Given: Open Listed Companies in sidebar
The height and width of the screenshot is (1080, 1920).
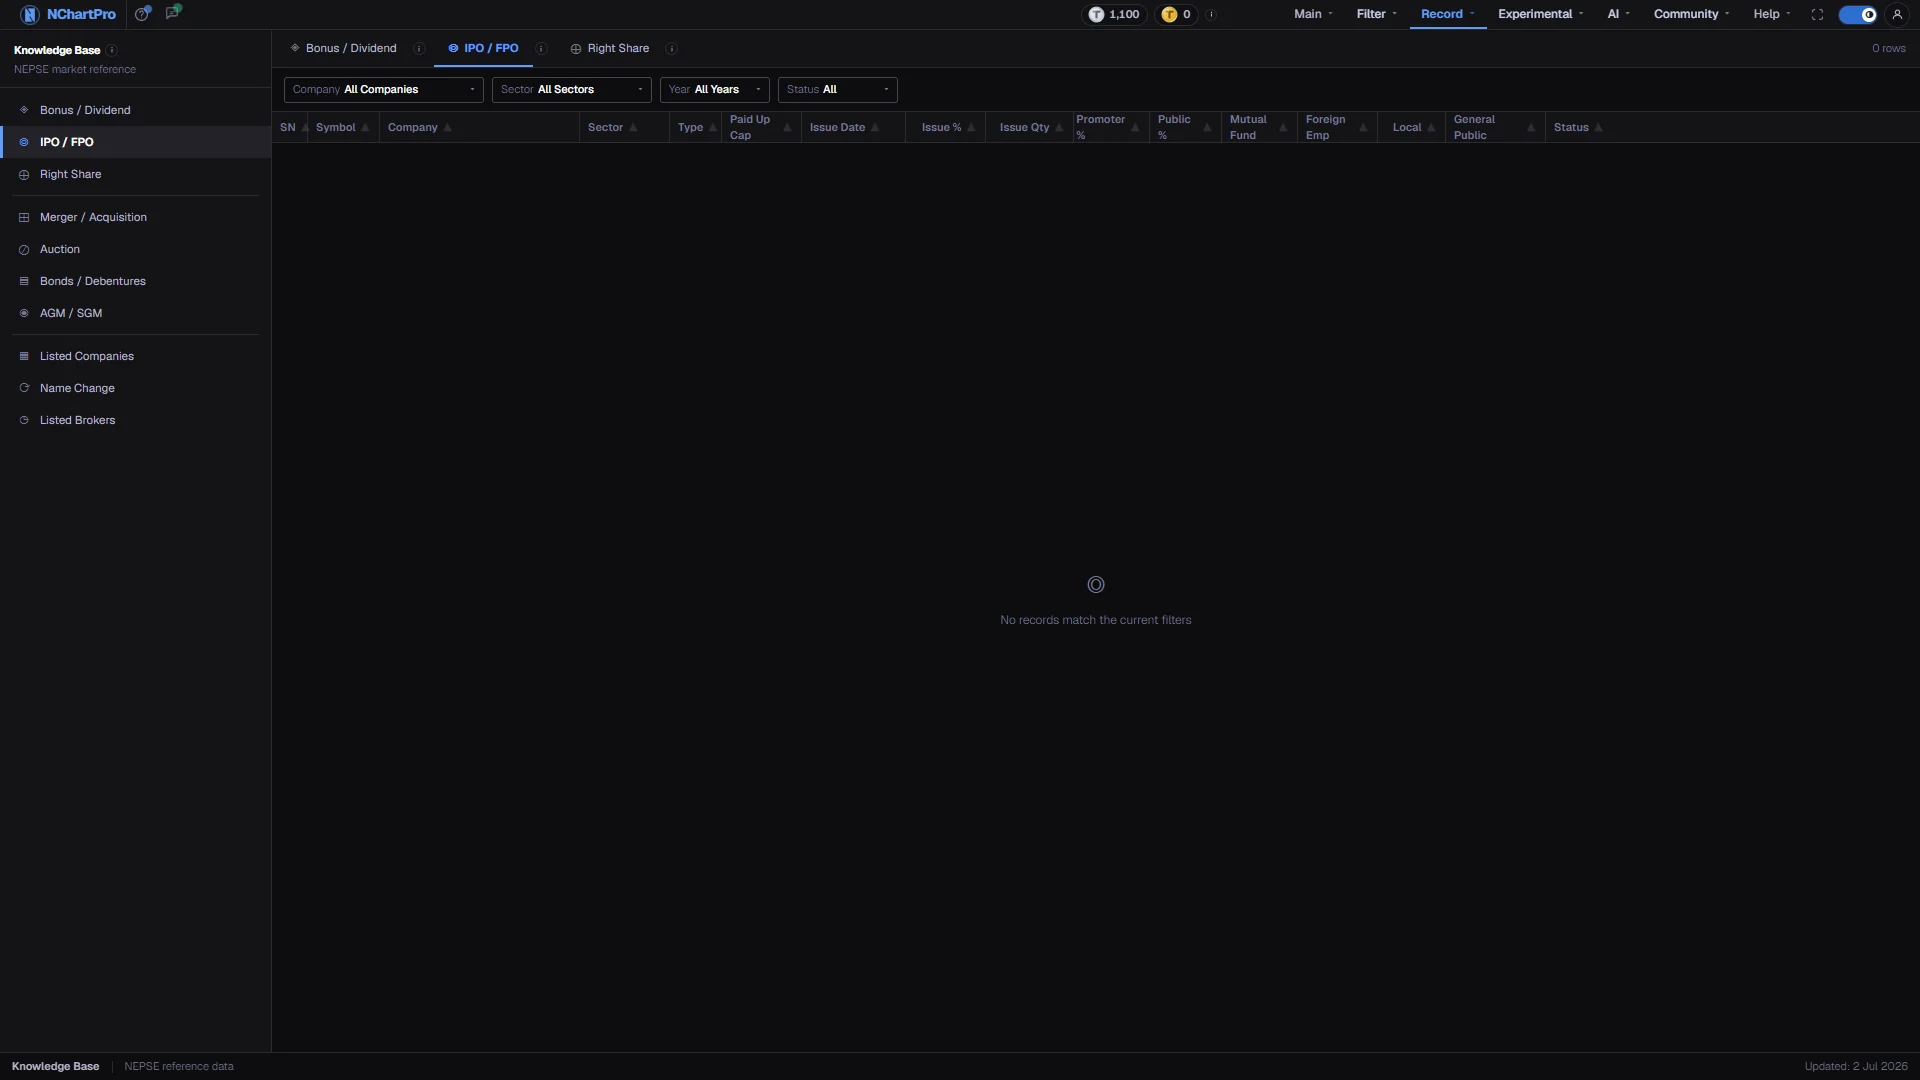Looking at the screenshot, I should (135, 356).
